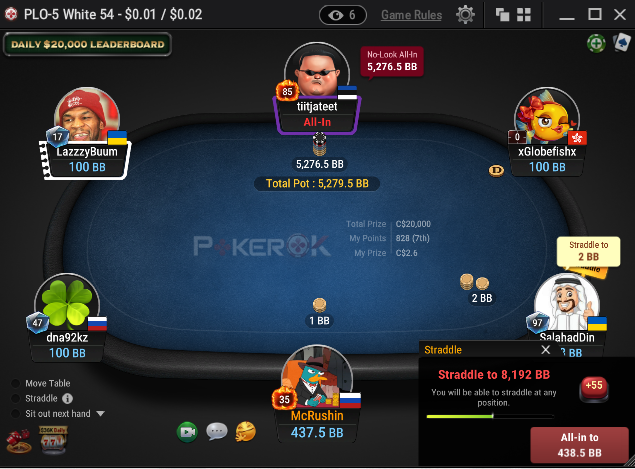This screenshot has height=469, width=635.
Task: Open the chat speech bubble
Action: (217, 431)
